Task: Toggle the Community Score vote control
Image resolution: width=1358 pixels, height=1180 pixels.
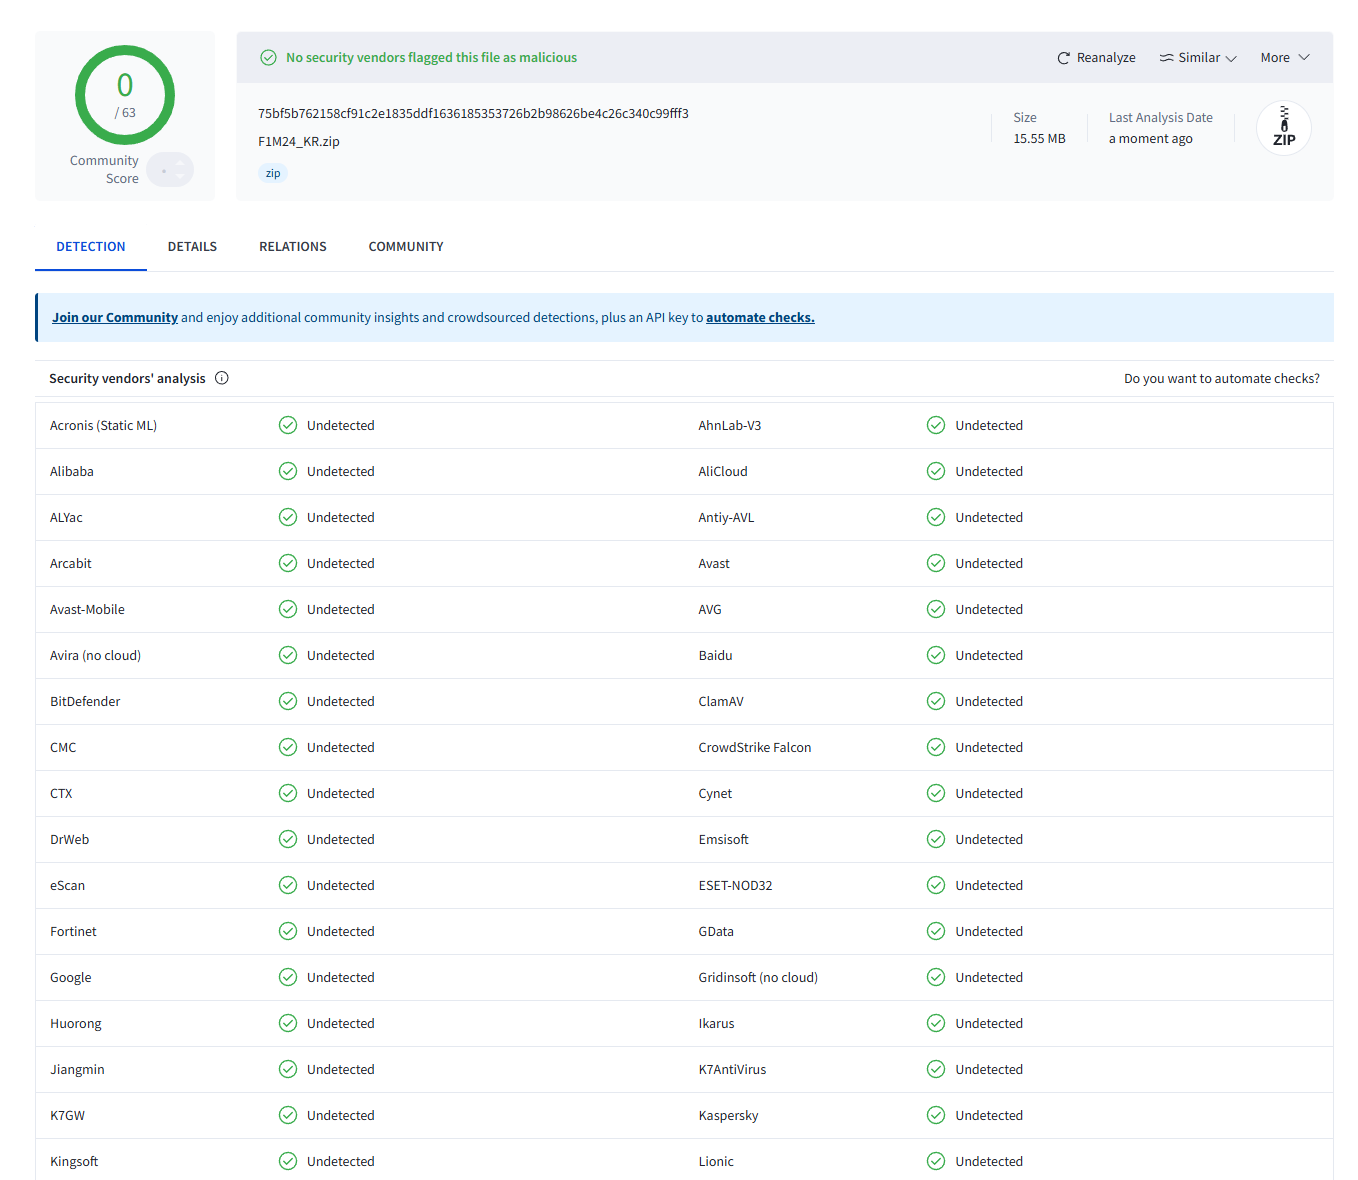Action: (x=170, y=170)
